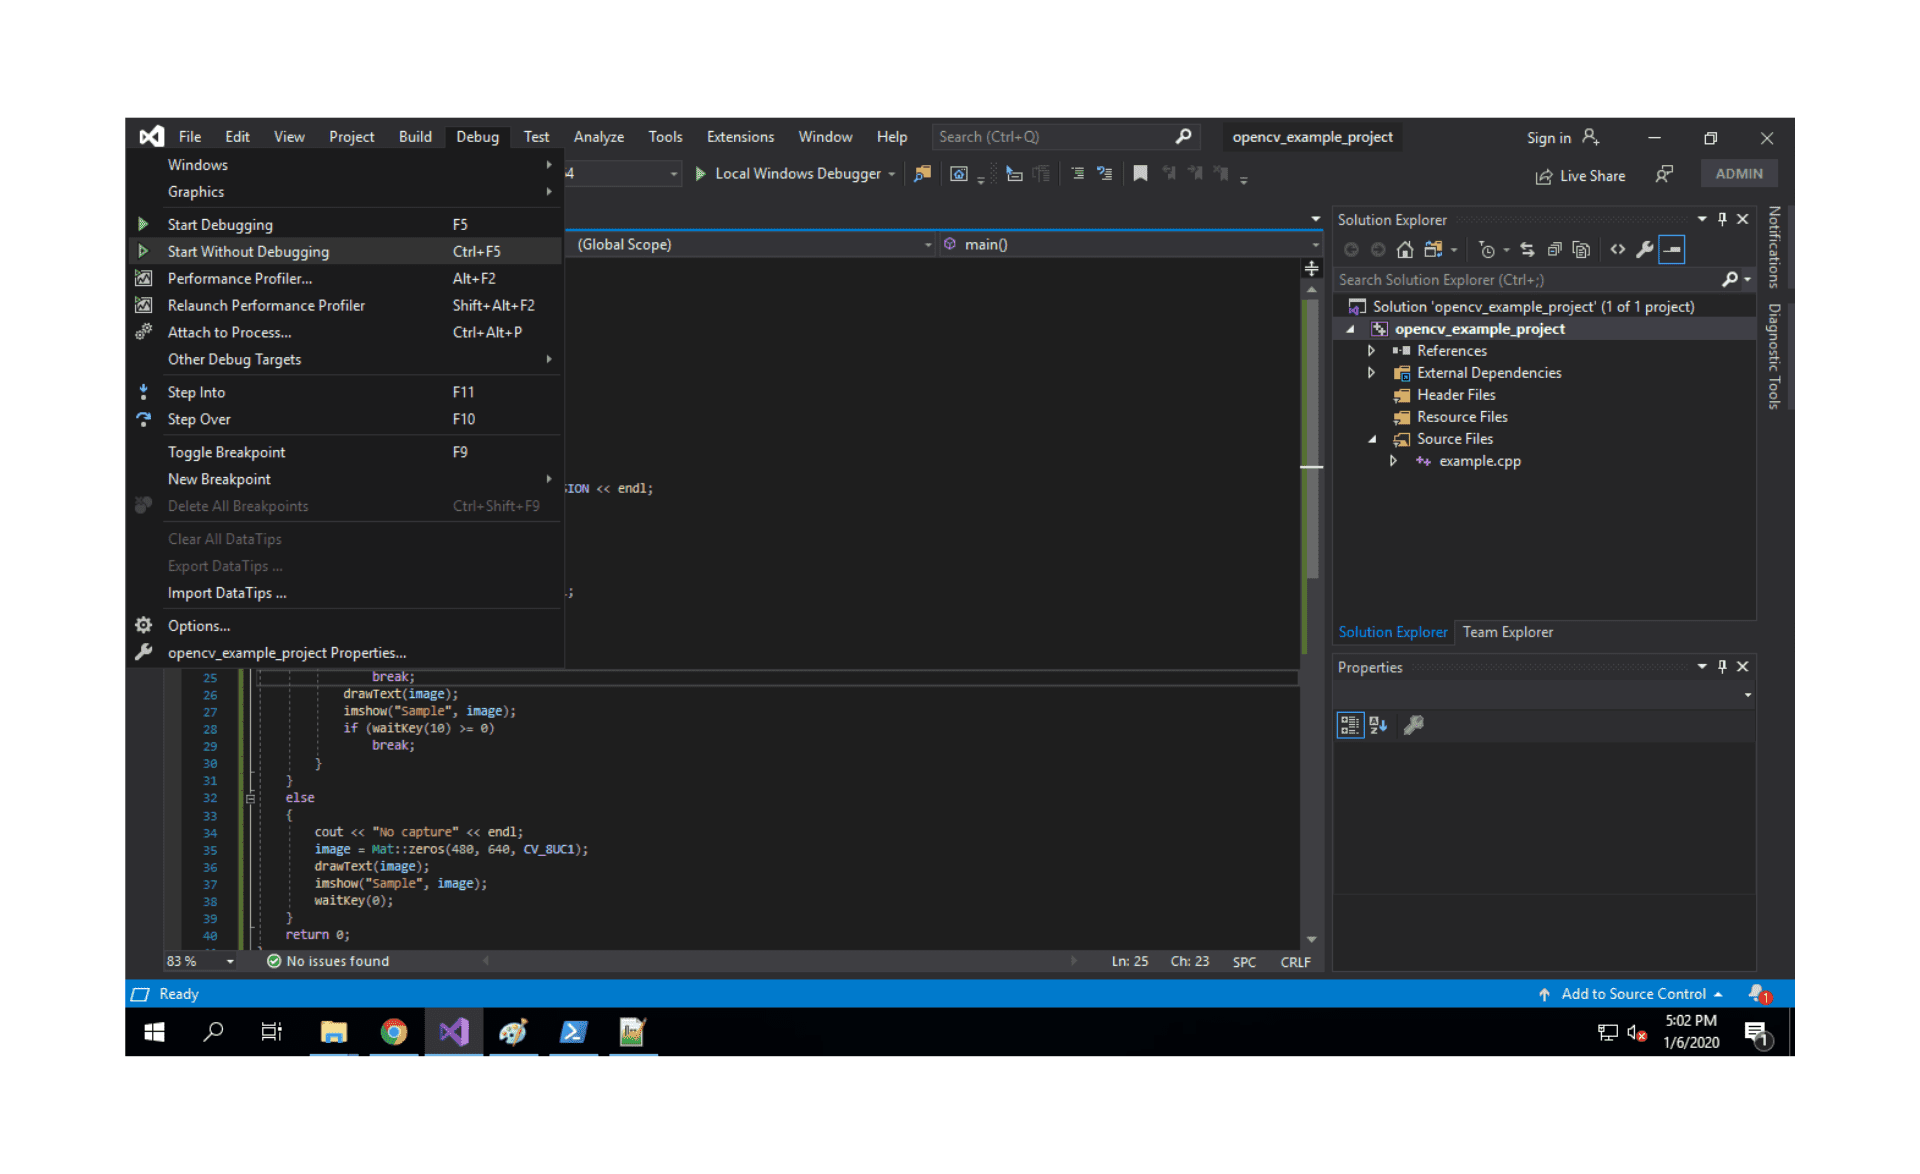Click the Find in Files toolbar icon
This screenshot has width=1920, height=1174.
coord(922,174)
